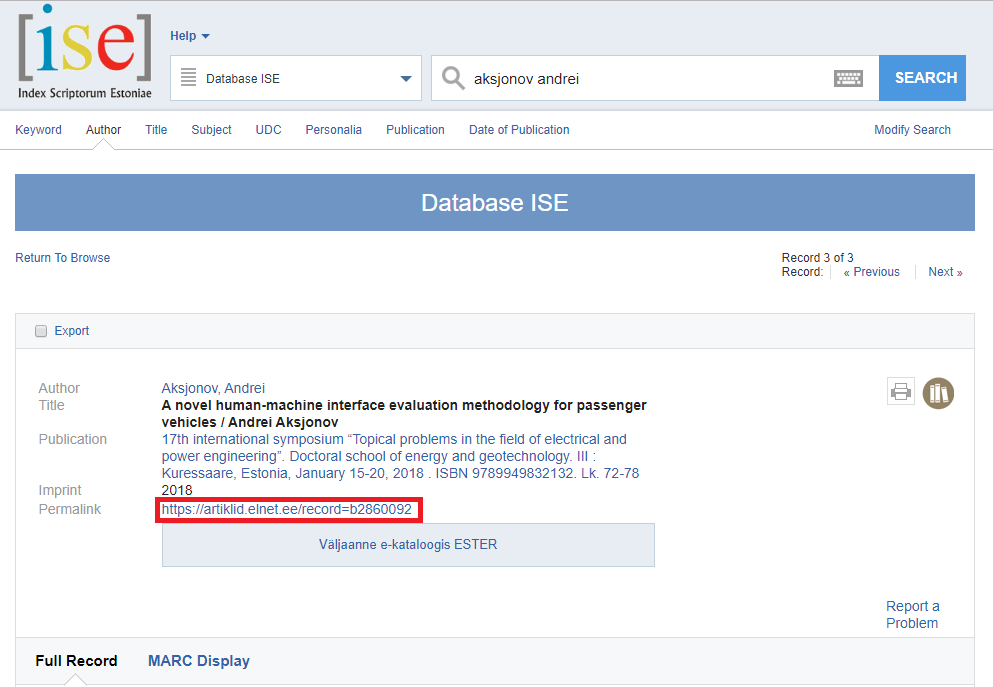This screenshot has width=993, height=687.
Task: Click the 'Record 3 of 3' text
Action: pyautogui.click(x=818, y=258)
